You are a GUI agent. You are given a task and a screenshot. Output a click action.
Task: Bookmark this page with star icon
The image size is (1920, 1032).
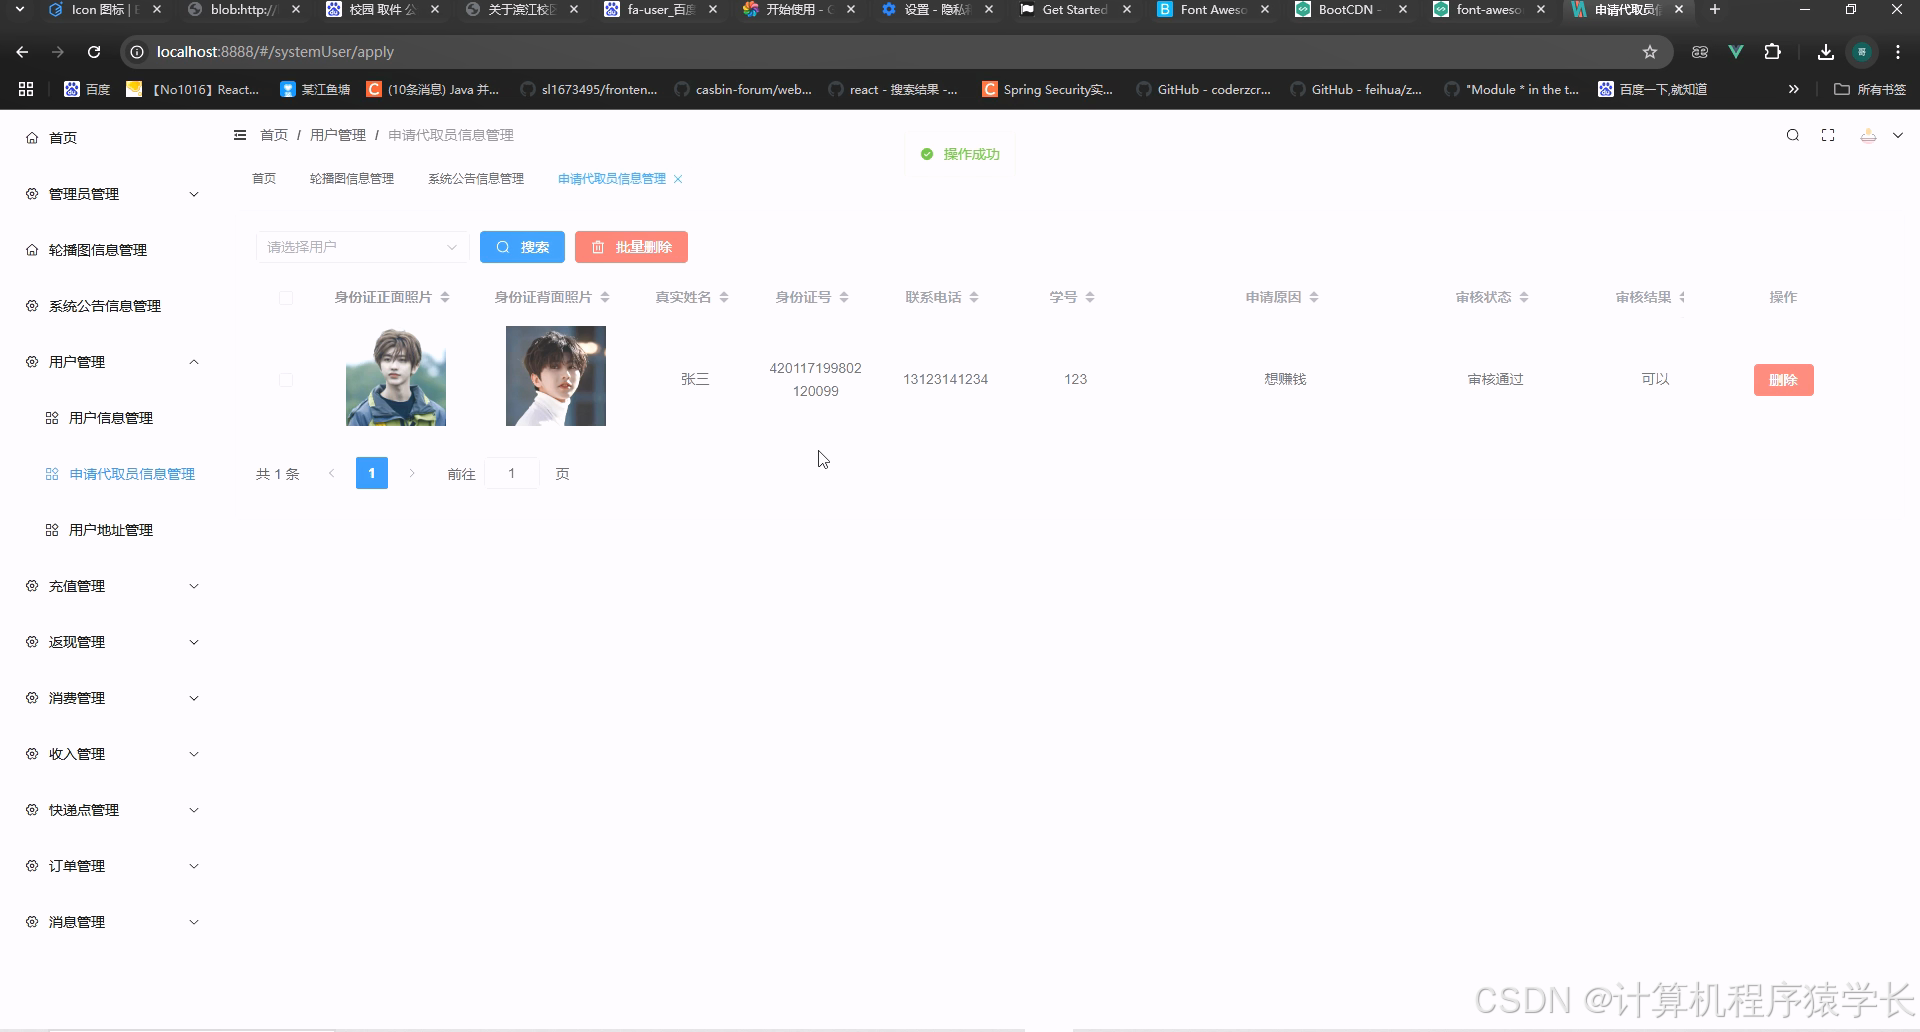click(1650, 52)
